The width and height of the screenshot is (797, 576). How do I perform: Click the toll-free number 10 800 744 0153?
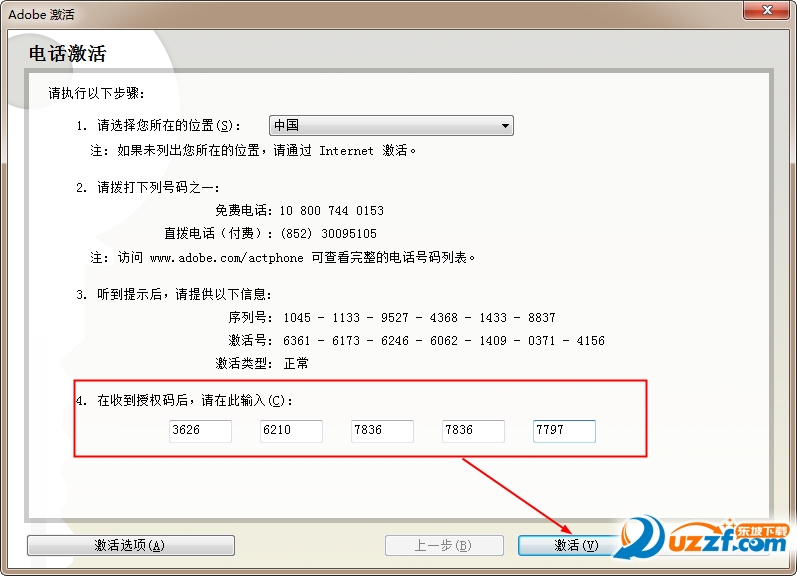click(x=331, y=210)
